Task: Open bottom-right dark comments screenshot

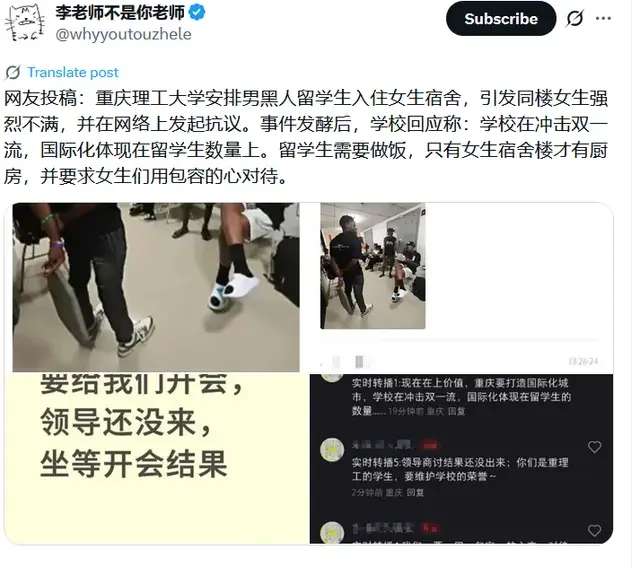Action: 461,459
